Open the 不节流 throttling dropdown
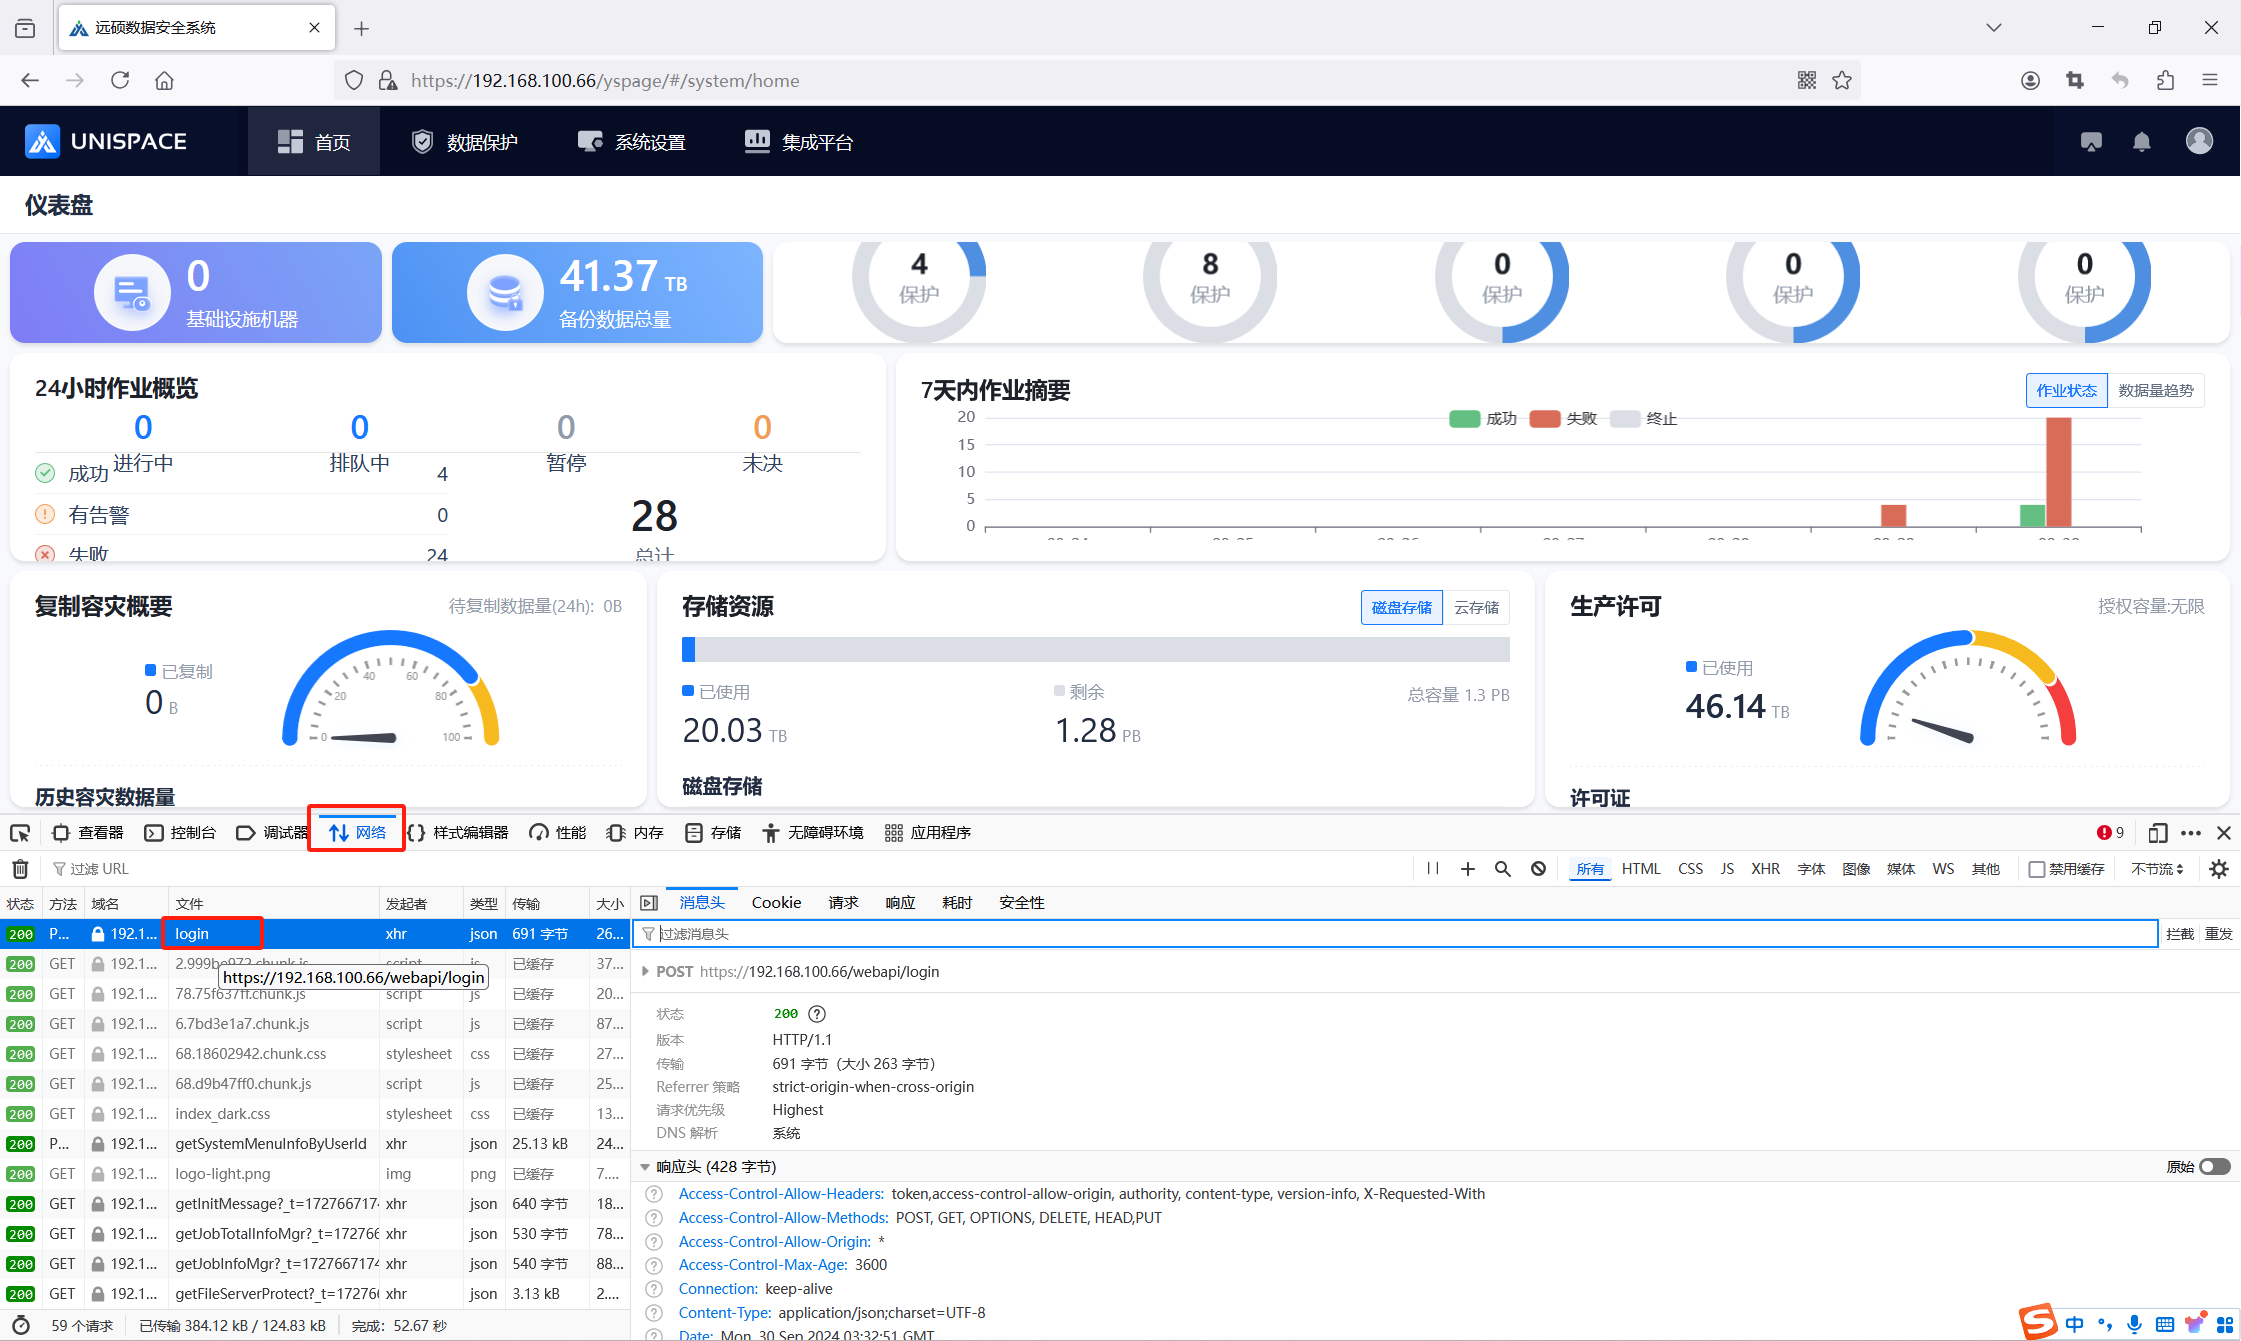The height and width of the screenshot is (1341, 2241). [2157, 869]
